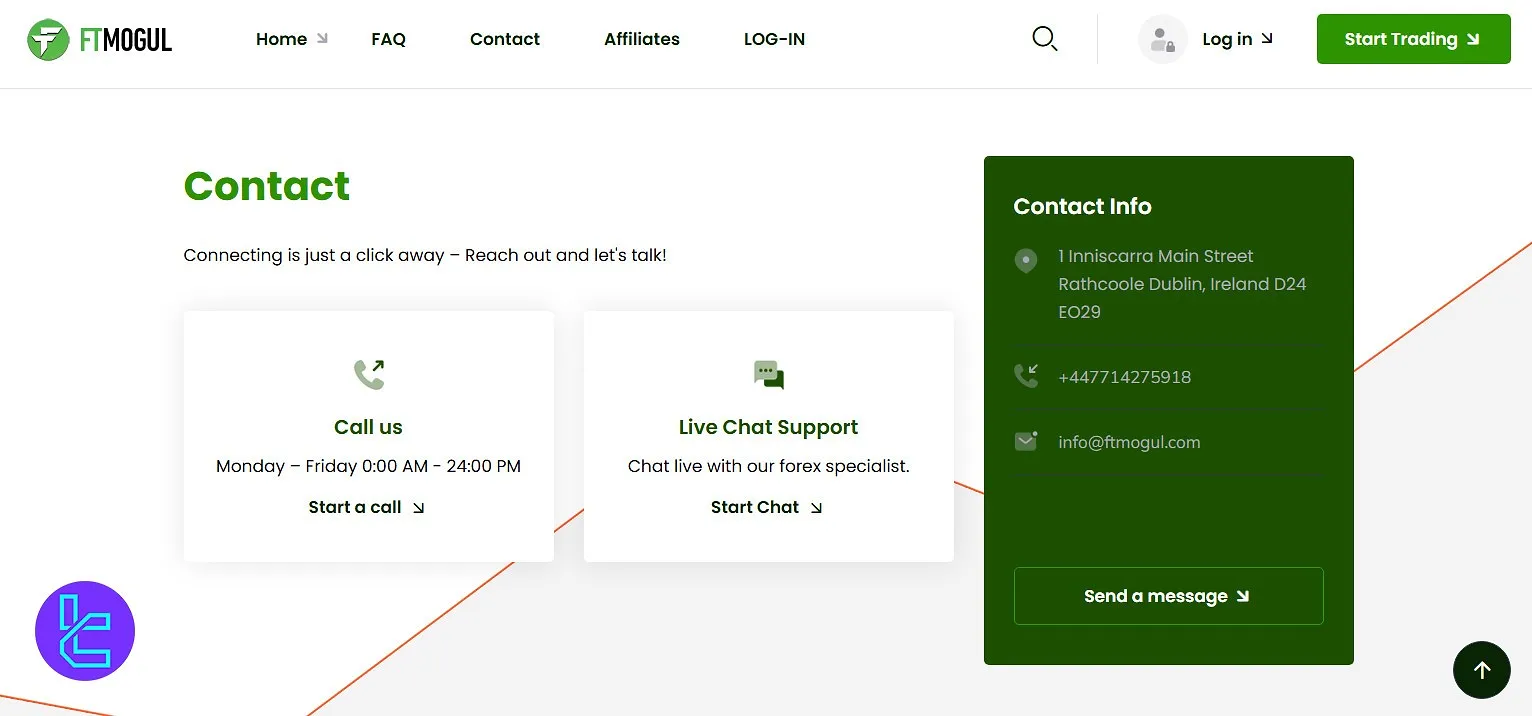Click the phone icon above Call us
The height and width of the screenshot is (716, 1532).
click(x=369, y=374)
